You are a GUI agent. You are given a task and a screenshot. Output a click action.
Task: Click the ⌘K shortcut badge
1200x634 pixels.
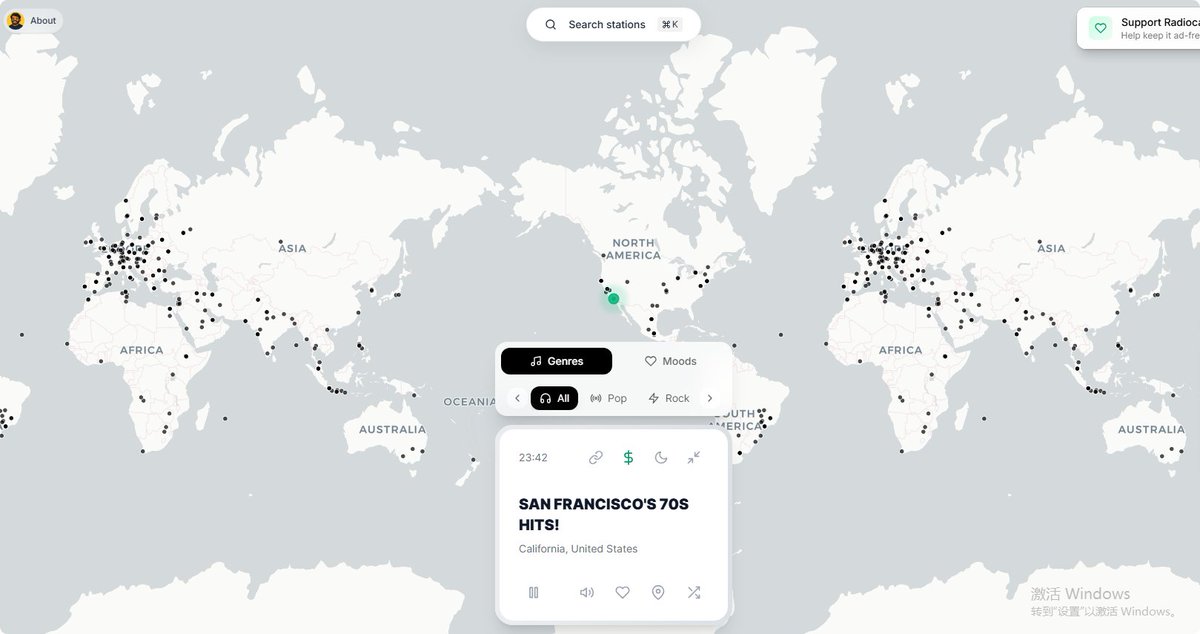click(670, 24)
